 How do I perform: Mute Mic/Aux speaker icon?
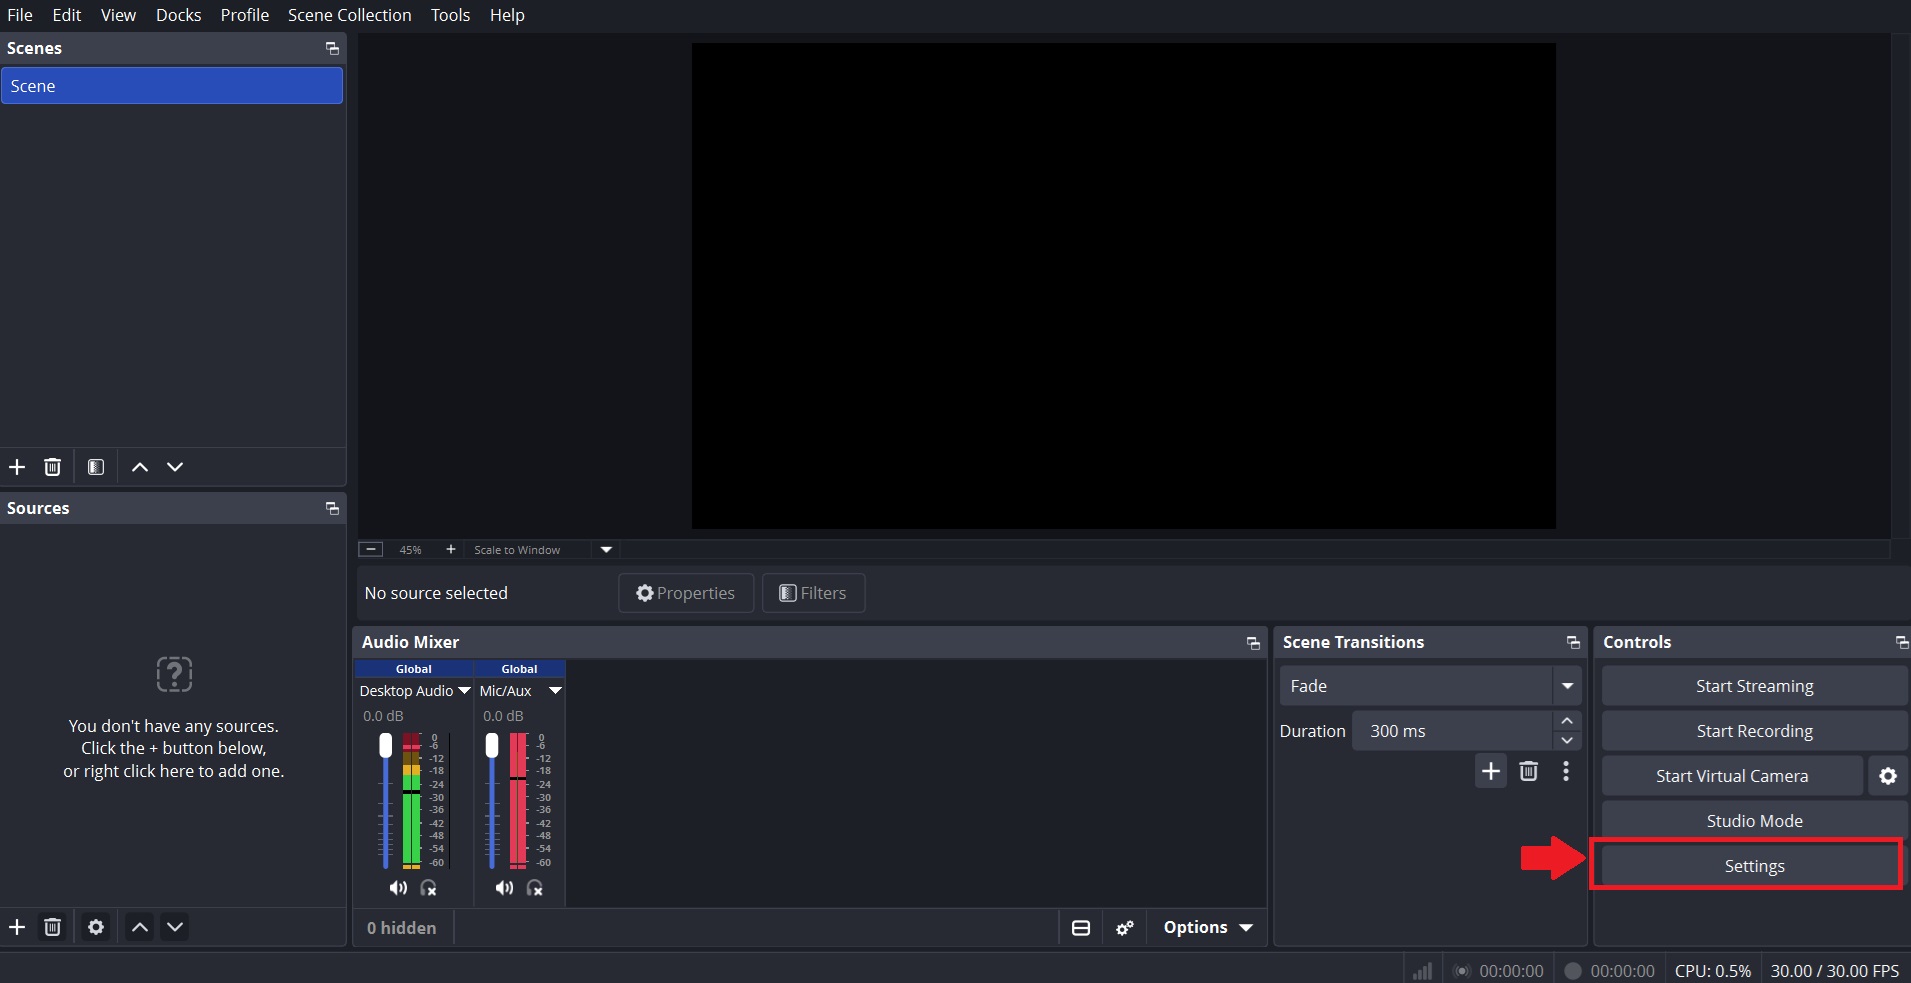point(504,888)
